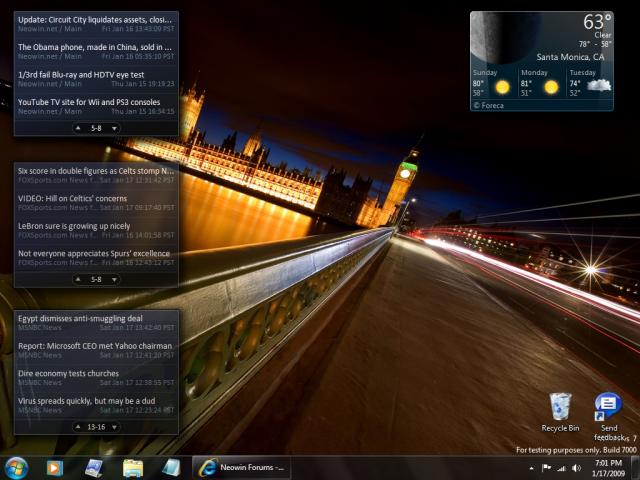
Task: Page up in the MSNBC News feed gadget
Action: [x=78, y=427]
